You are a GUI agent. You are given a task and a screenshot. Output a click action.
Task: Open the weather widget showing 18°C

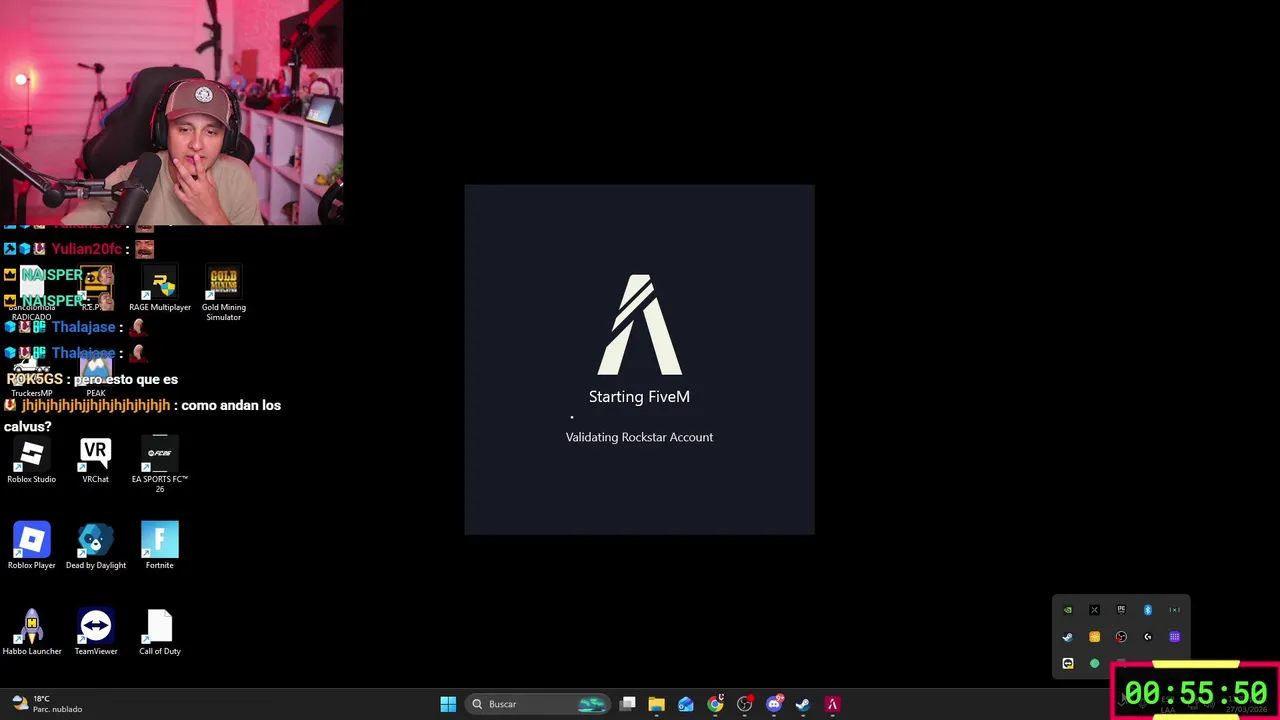pos(45,704)
